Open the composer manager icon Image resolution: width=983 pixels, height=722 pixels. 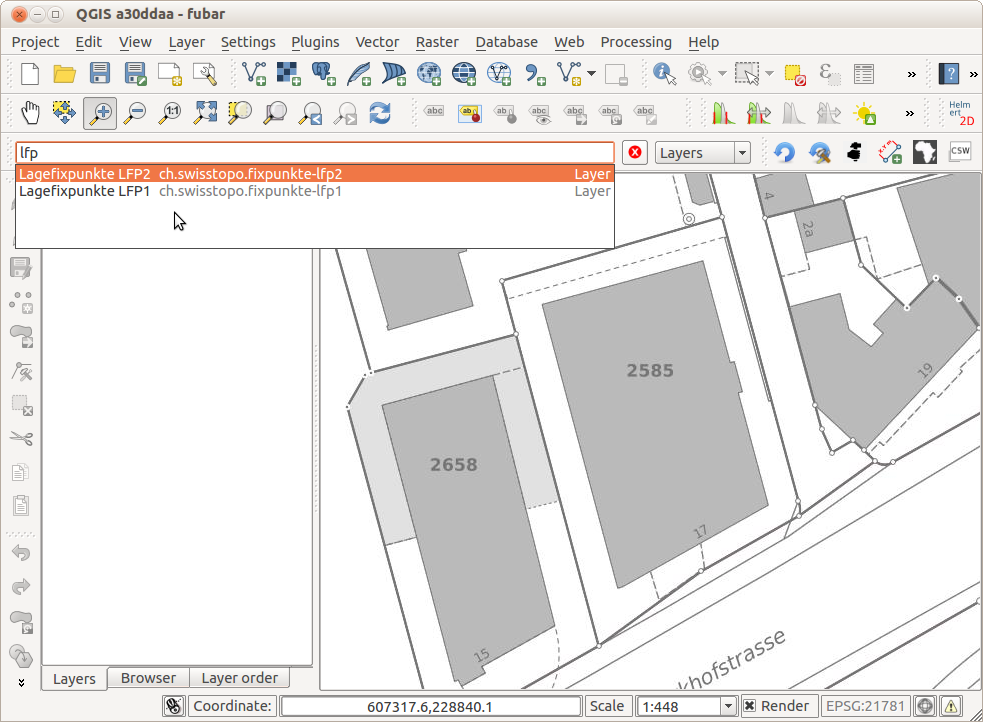tap(204, 74)
